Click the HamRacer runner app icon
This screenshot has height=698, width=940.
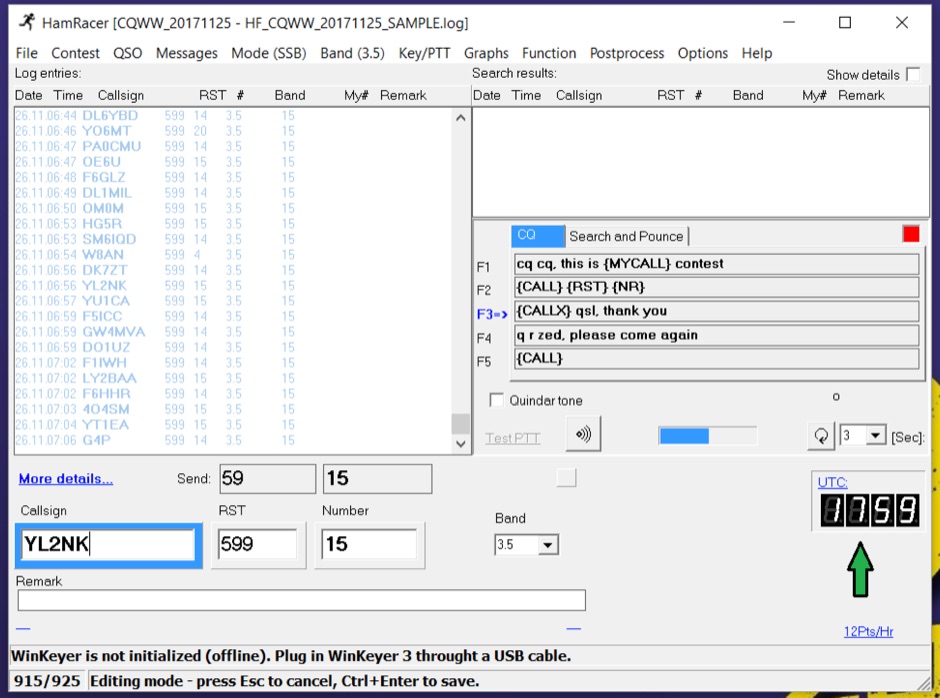pyautogui.click(x=25, y=22)
